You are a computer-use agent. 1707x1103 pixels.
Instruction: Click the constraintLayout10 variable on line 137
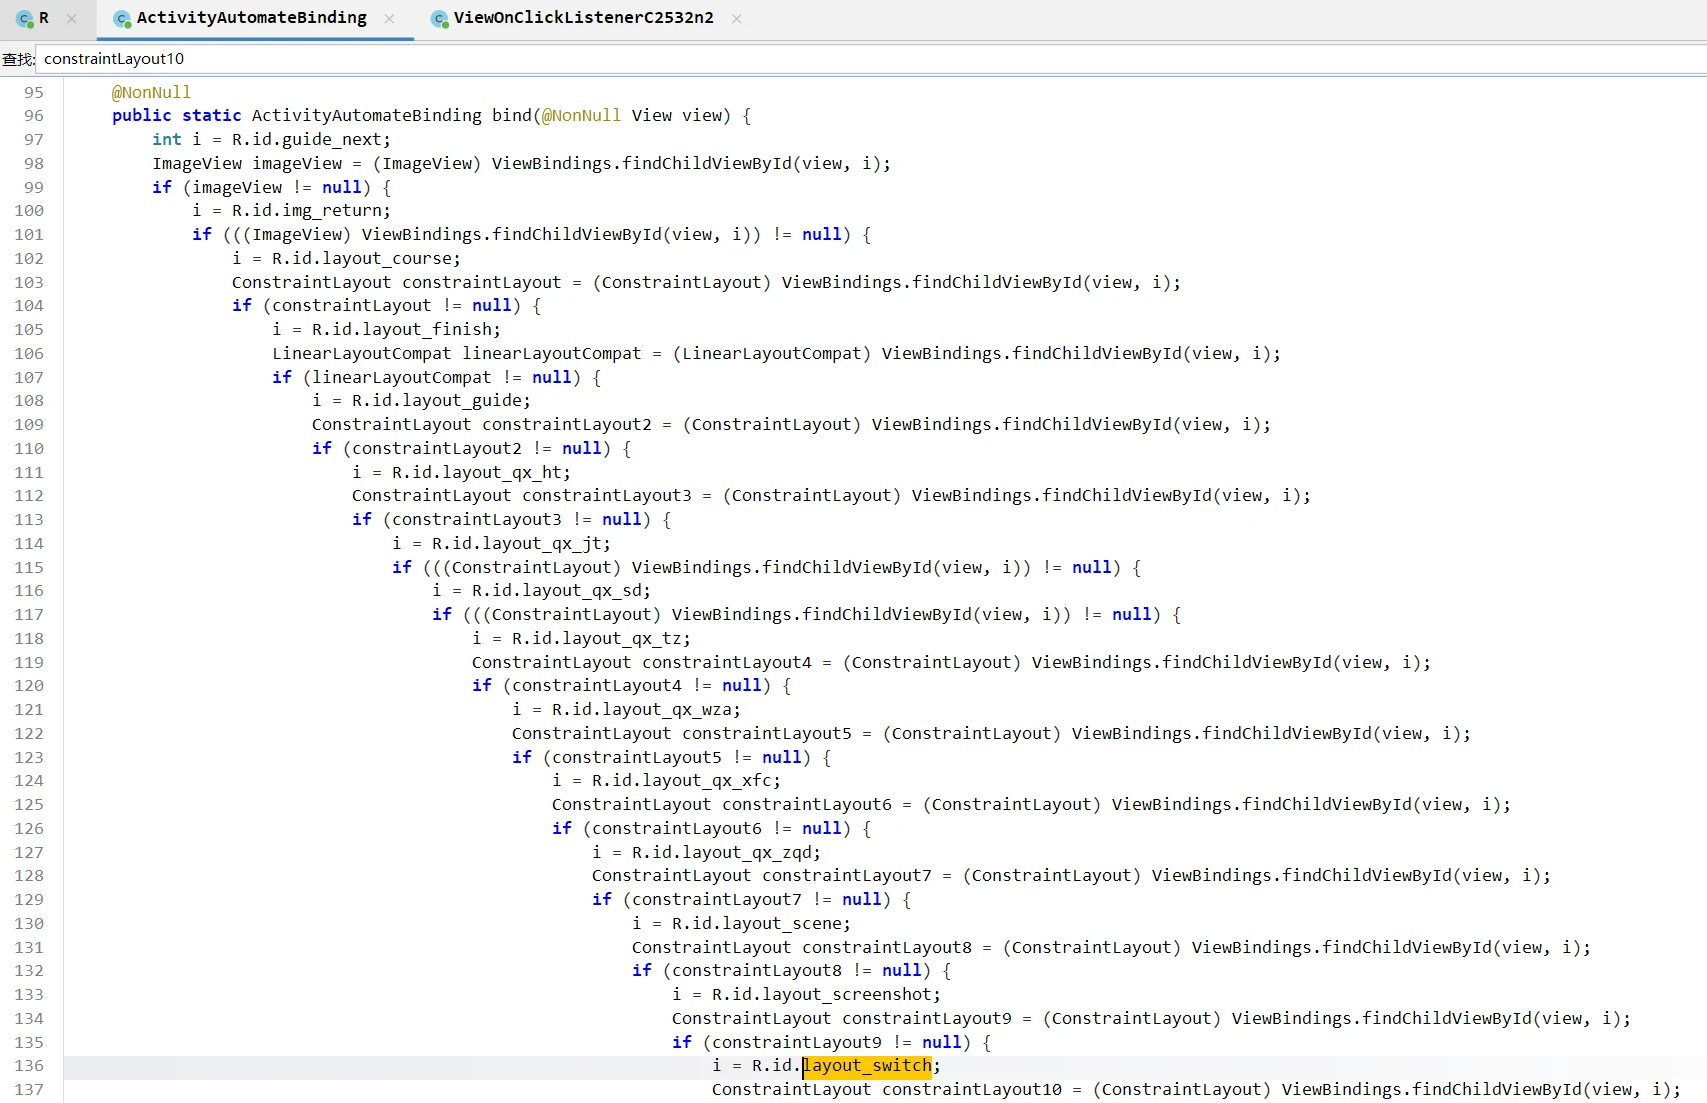coord(972,1090)
